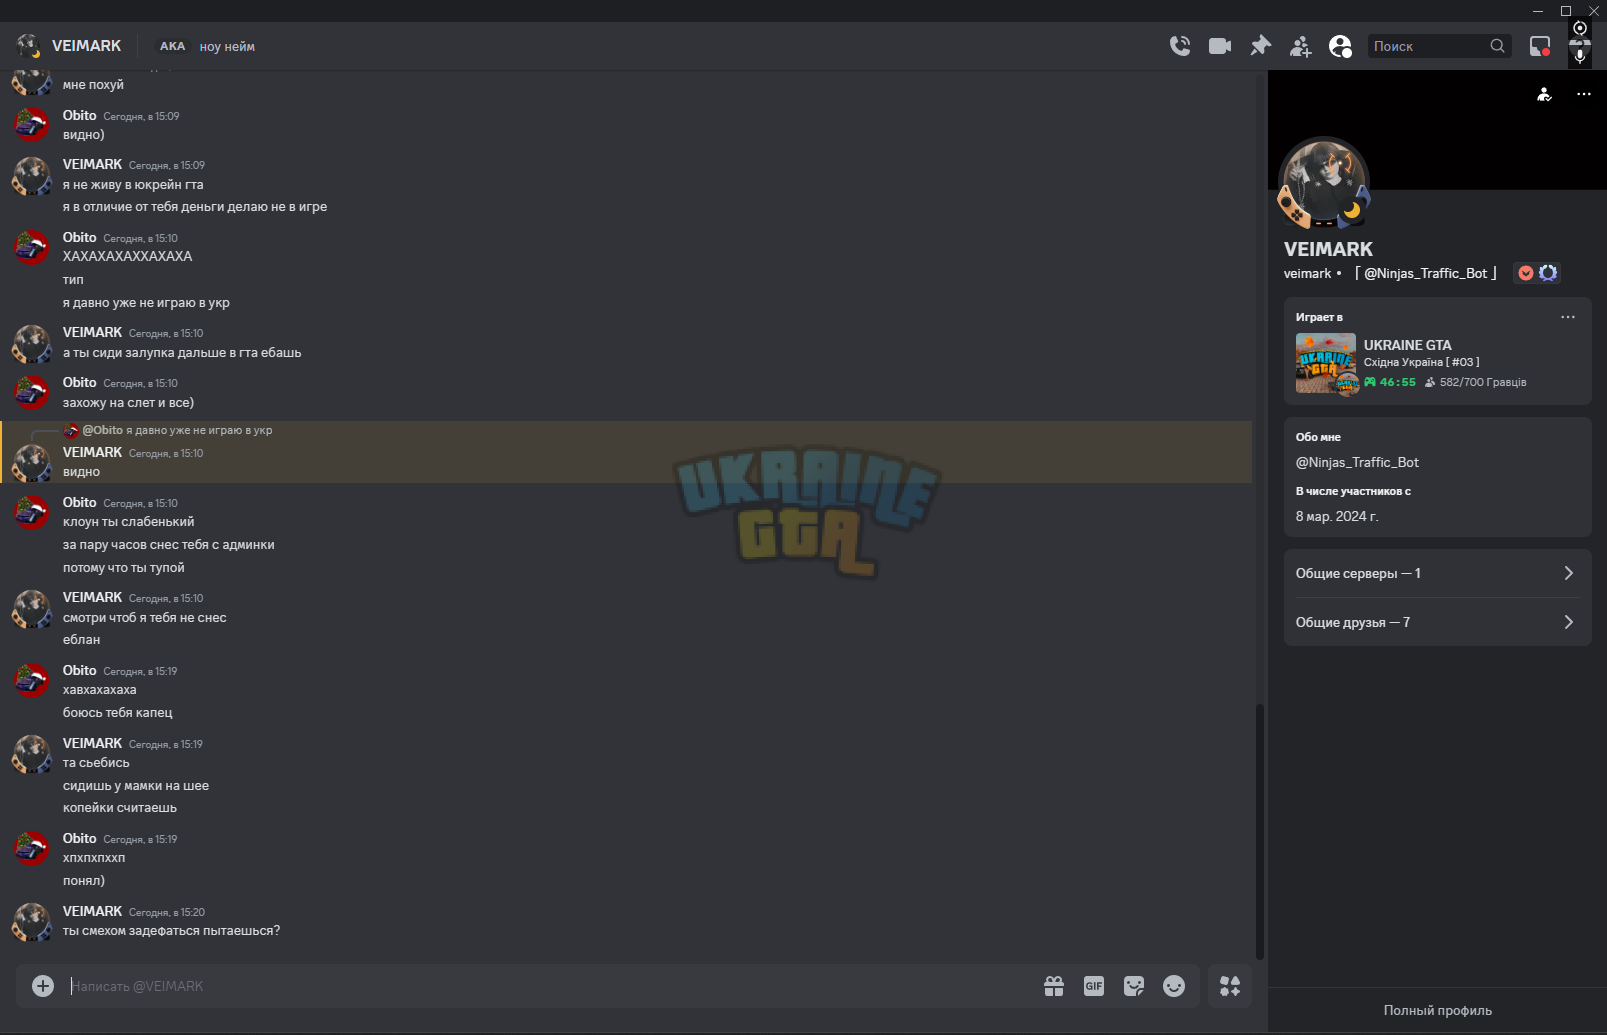This screenshot has width=1607, height=1035.
Task: Click Obito avatar beside ХАХАХАХАХХАХАХА
Action: [x=31, y=248]
